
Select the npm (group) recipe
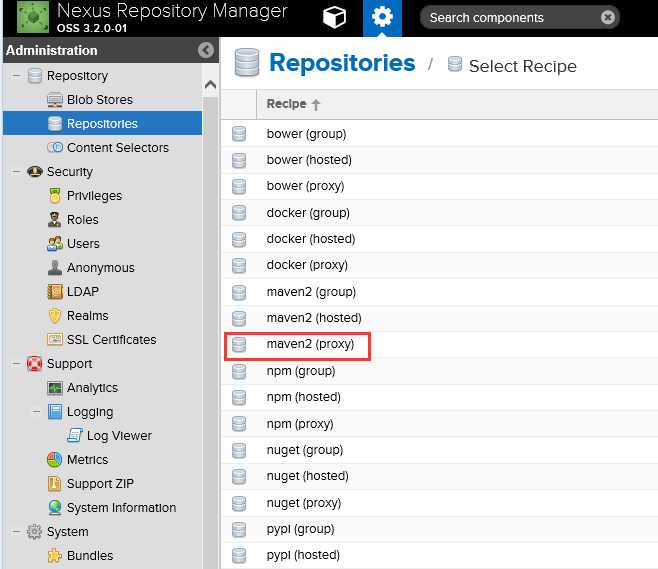439,371
